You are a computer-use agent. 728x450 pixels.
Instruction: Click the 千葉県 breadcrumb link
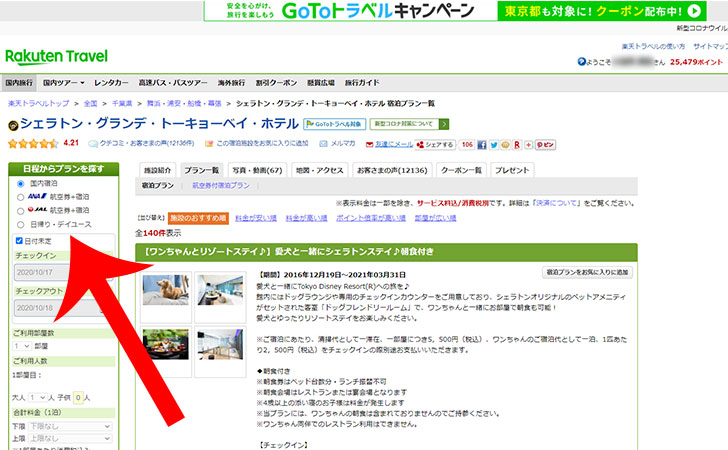[122, 104]
